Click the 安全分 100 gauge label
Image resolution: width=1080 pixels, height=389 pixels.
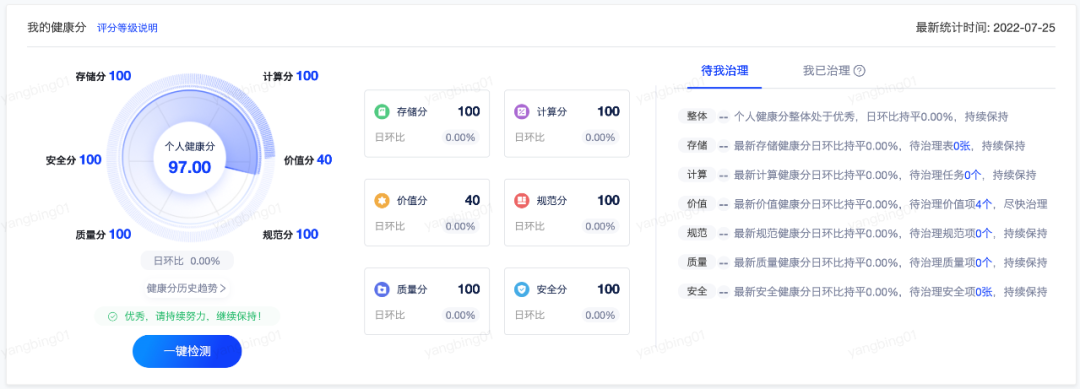pos(74,160)
